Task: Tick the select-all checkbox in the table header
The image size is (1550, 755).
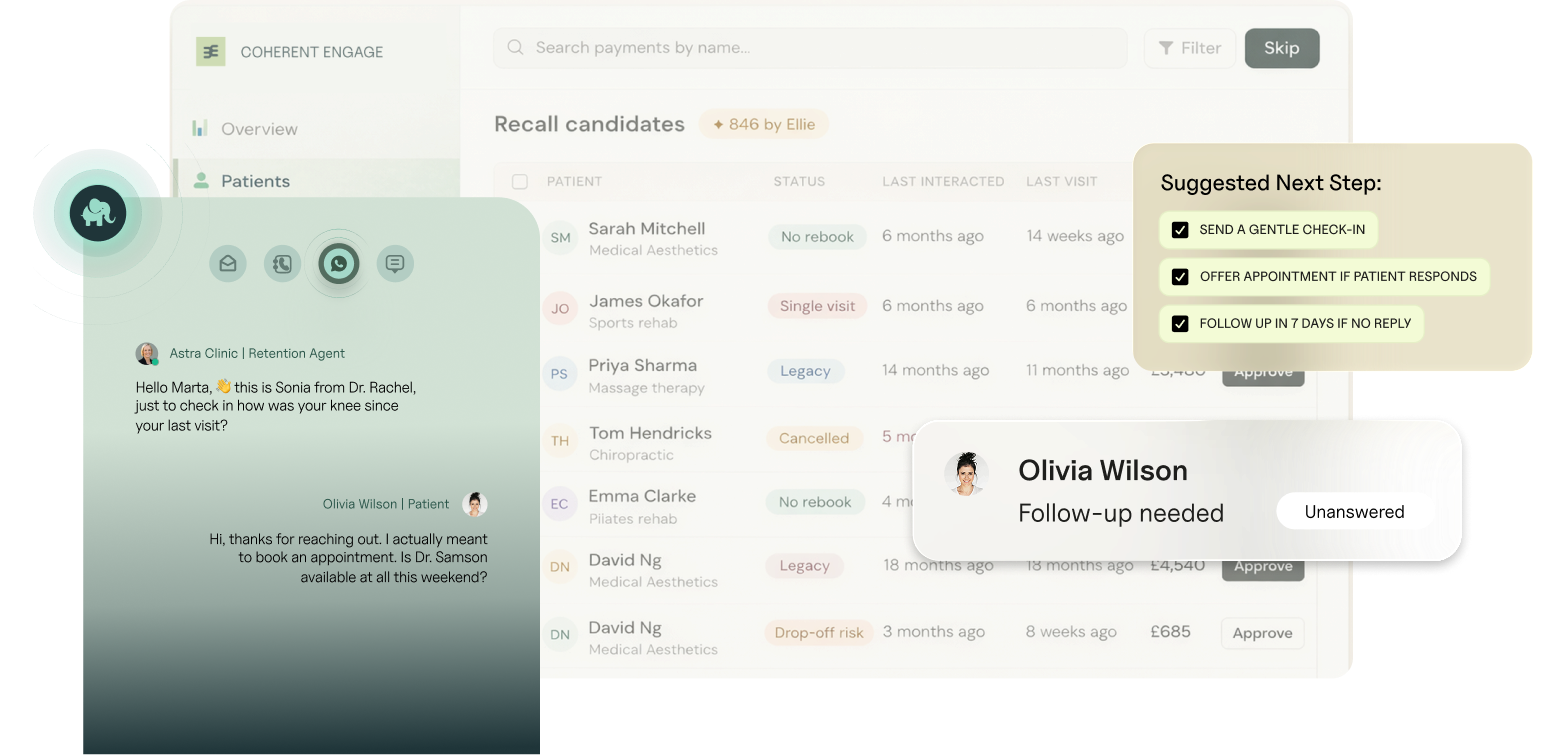Action: (520, 182)
